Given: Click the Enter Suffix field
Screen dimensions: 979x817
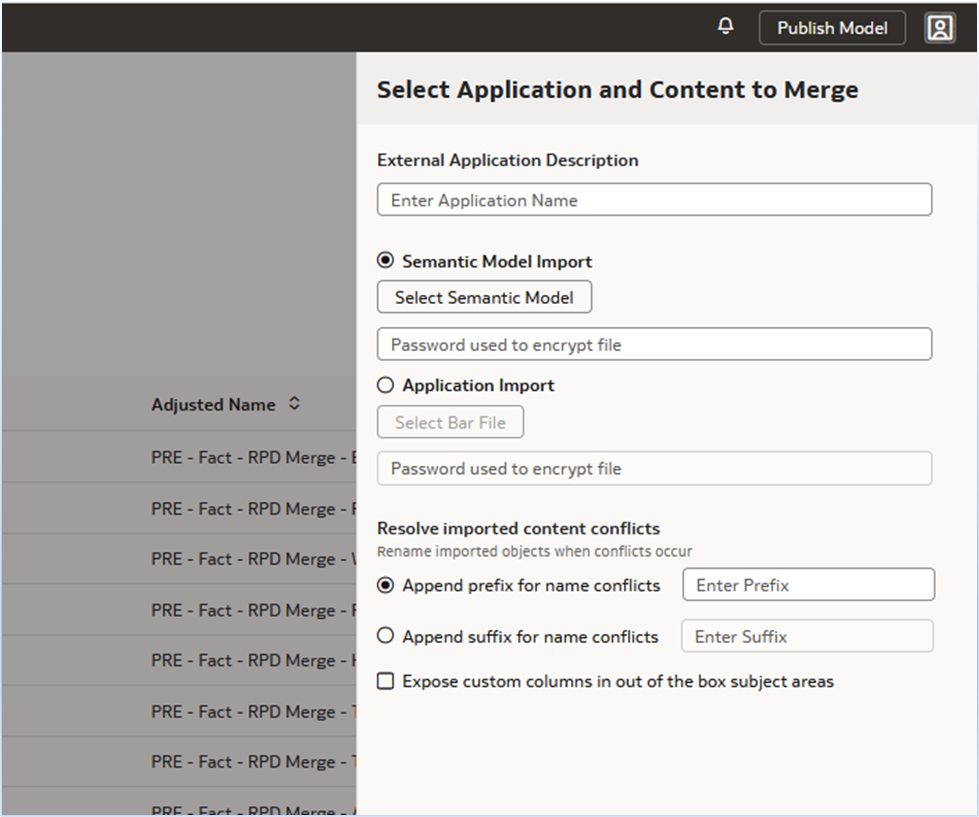Looking at the screenshot, I should coord(808,636).
